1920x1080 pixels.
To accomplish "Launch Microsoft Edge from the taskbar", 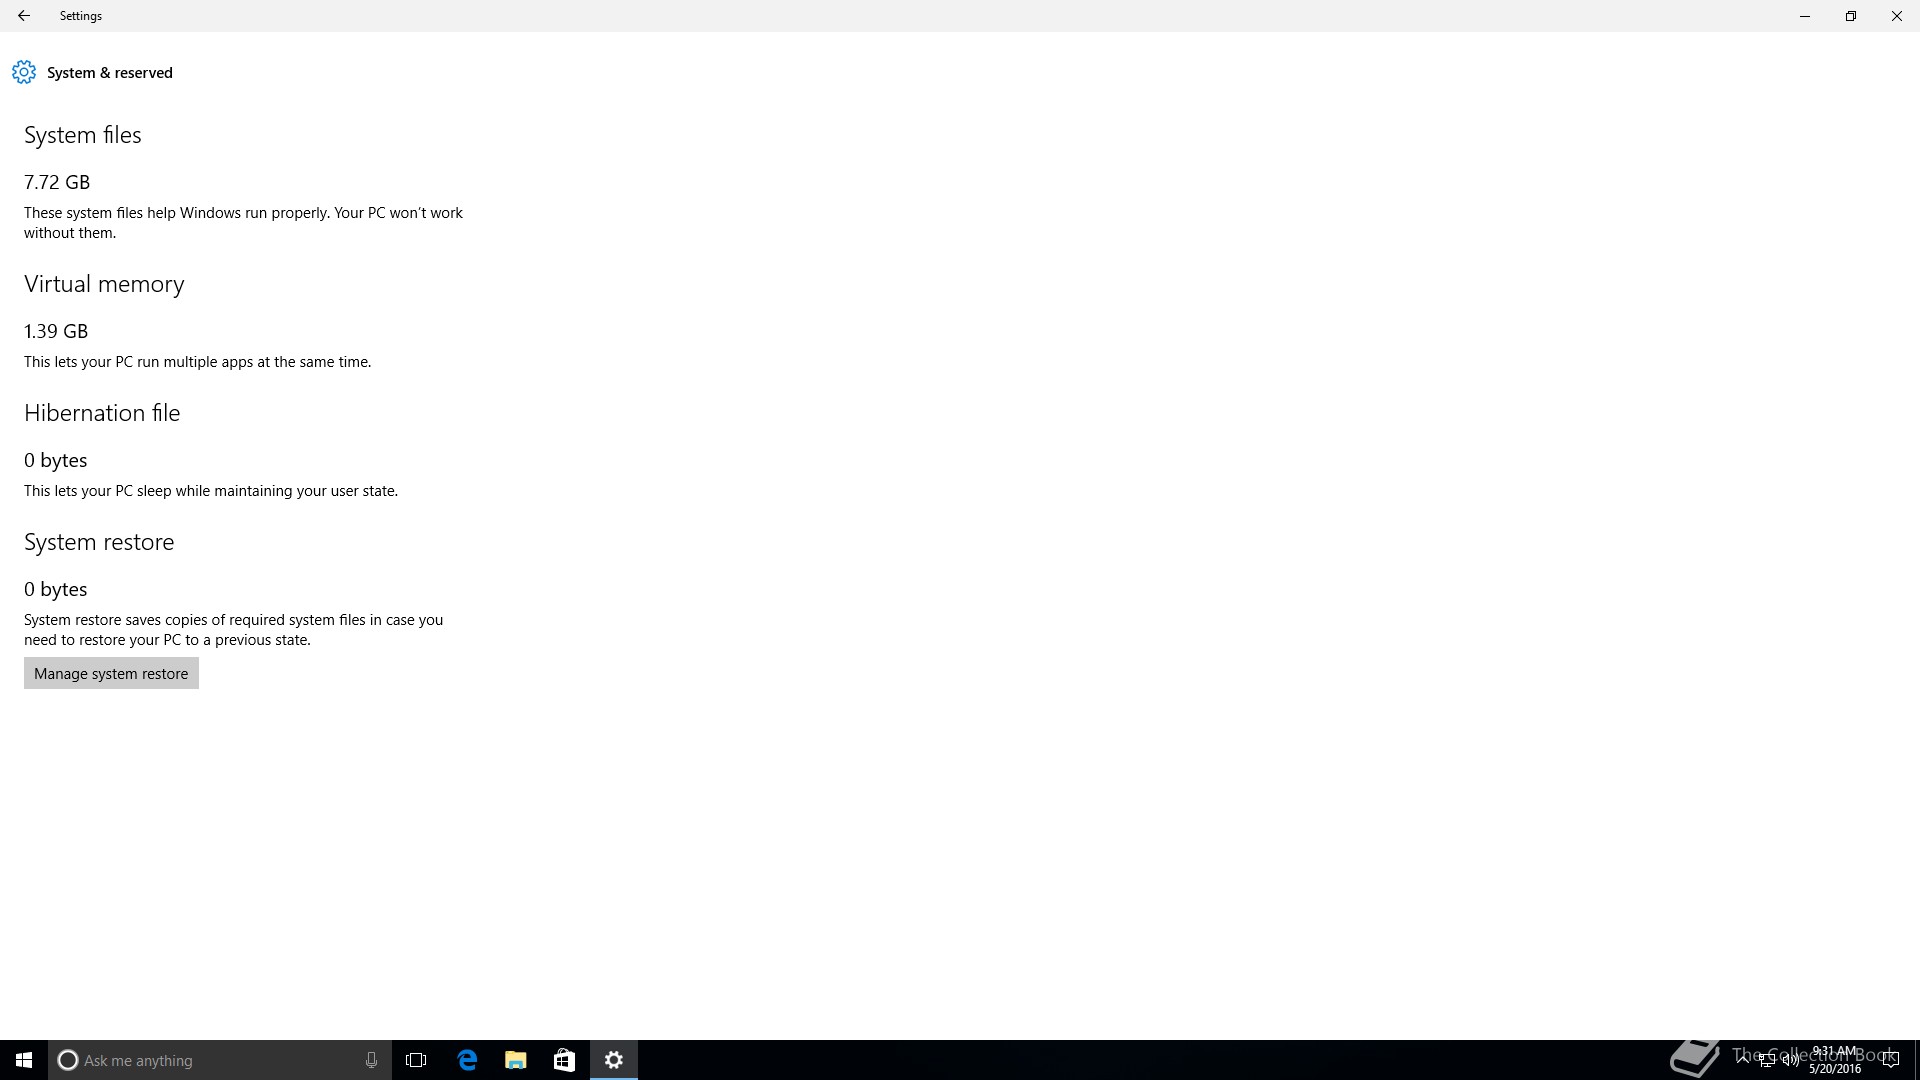I will pos(467,1060).
